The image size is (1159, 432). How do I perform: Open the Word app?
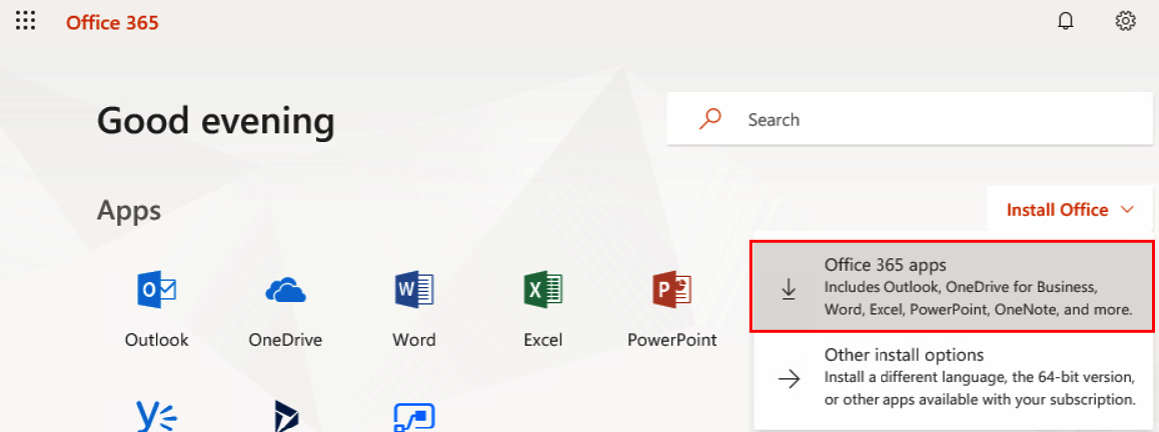[414, 289]
